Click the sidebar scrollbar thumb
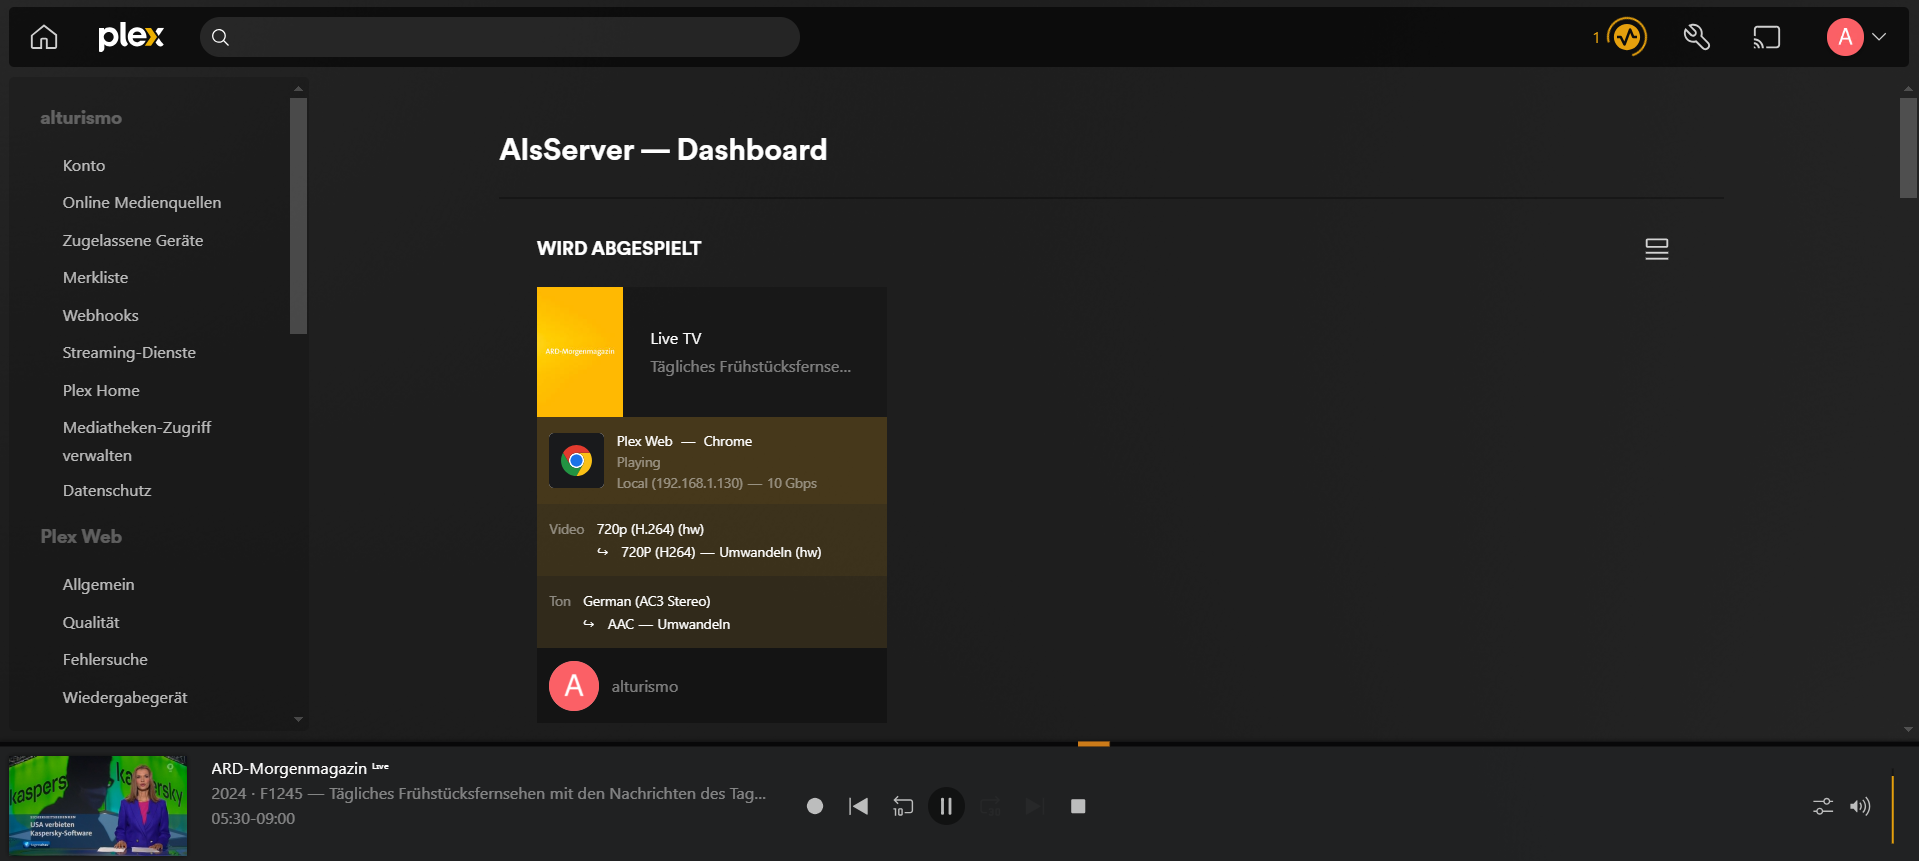The height and width of the screenshot is (861, 1919). click(298, 215)
